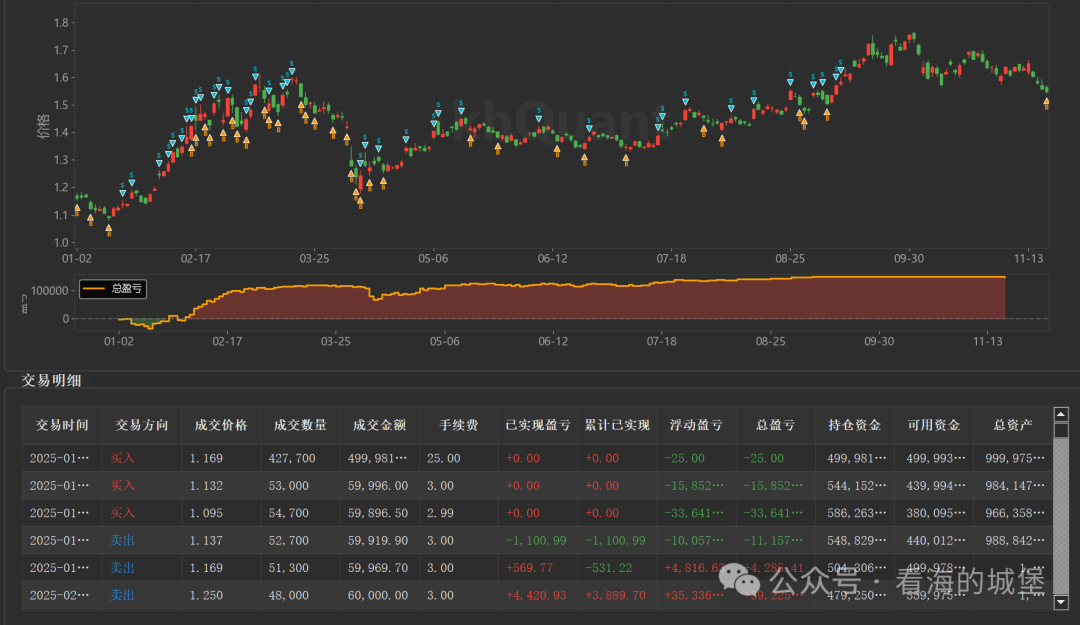The image size is (1080, 625).
Task: Select the realized profit cell +4,420.93
Action: (537, 595)
